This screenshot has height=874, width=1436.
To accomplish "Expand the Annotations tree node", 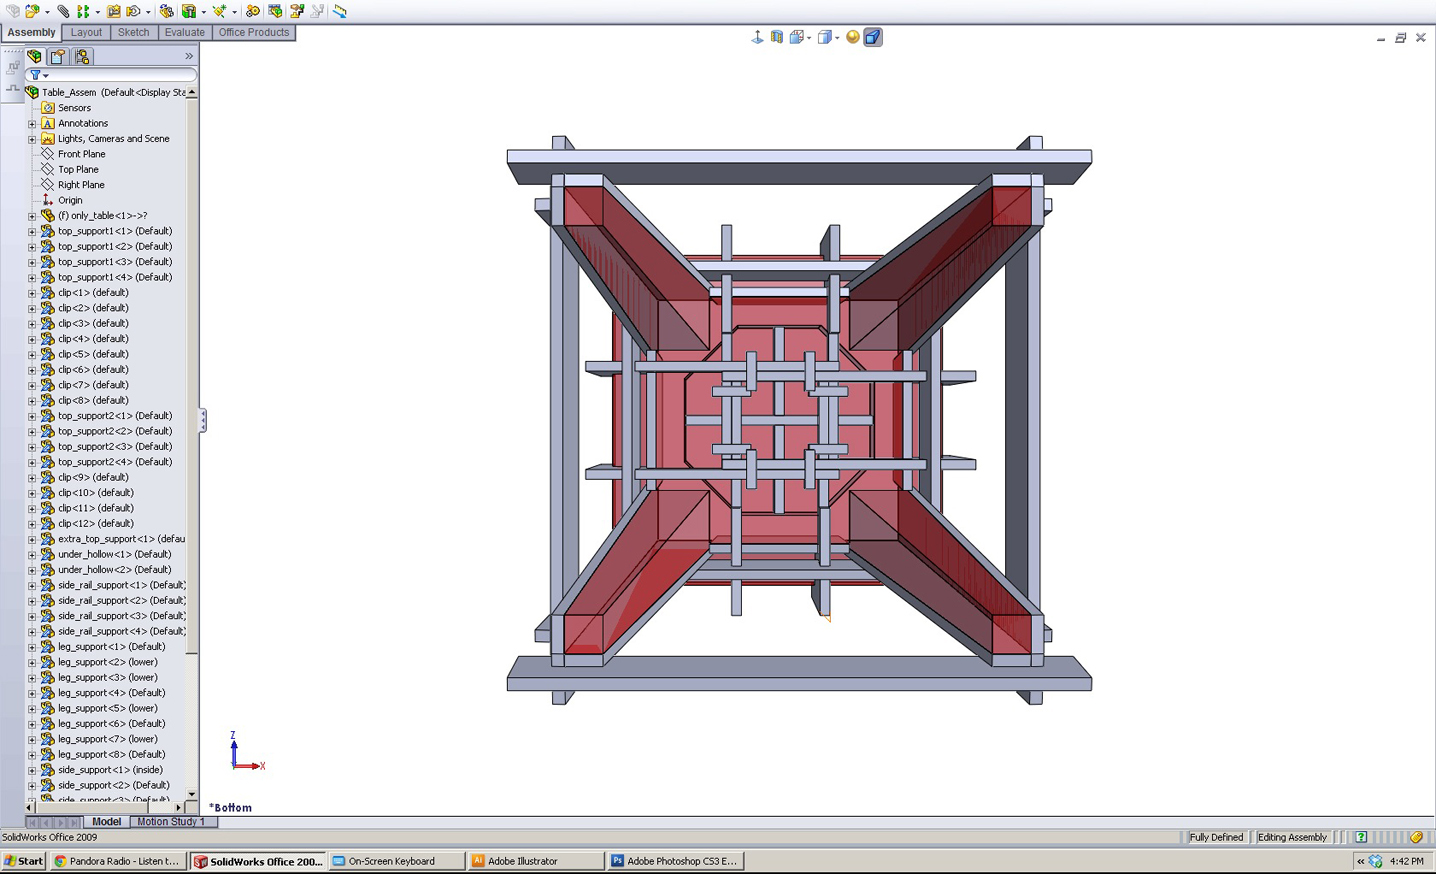I will pyautogui.click(x=32, y=123).
